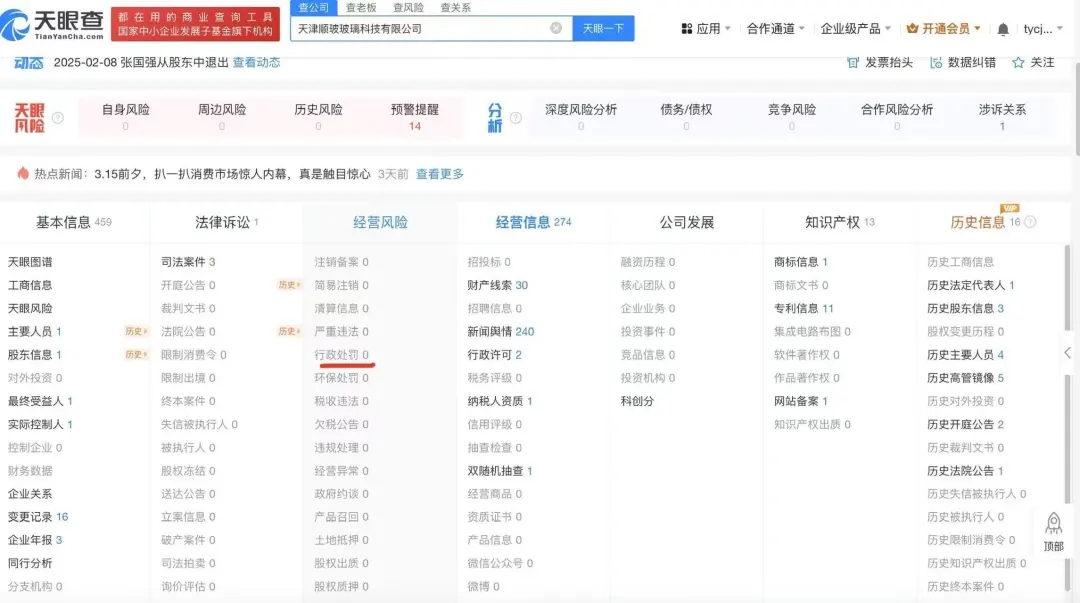Select the 查老板 search tab
1080x603 pixels.
361,8
